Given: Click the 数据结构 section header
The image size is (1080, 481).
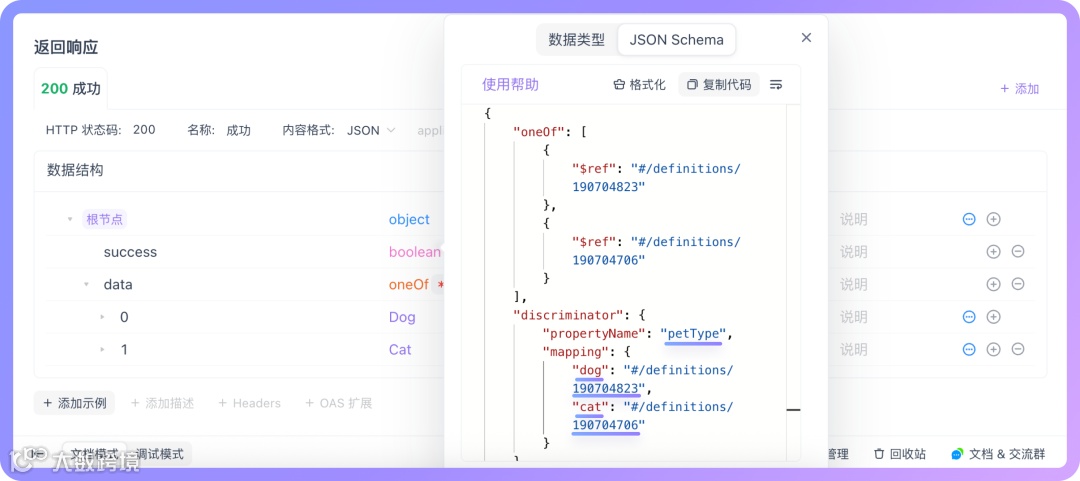Looking at the screenshot, I should point(75,170).
